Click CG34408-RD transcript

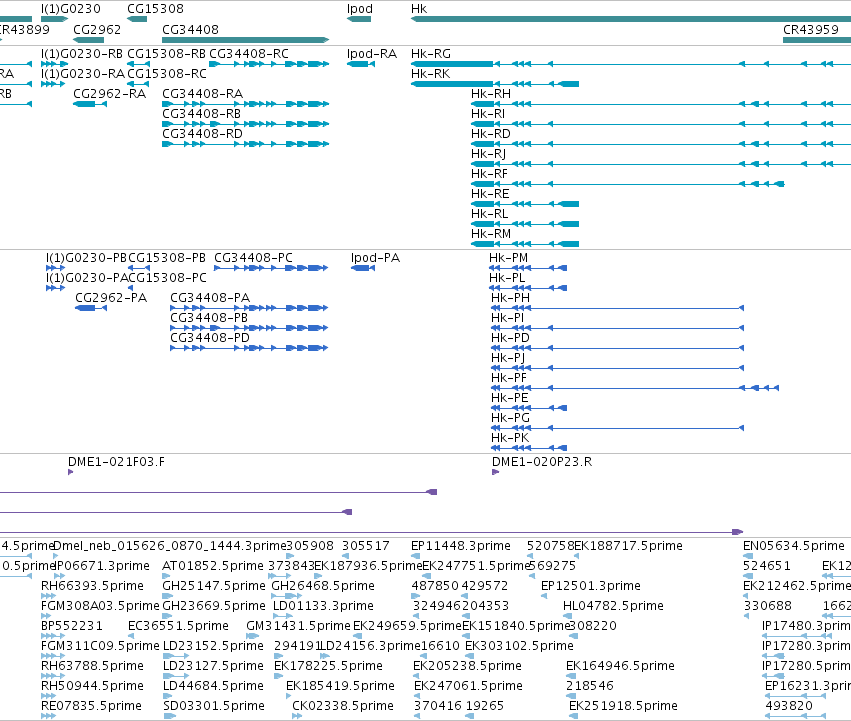202,134
